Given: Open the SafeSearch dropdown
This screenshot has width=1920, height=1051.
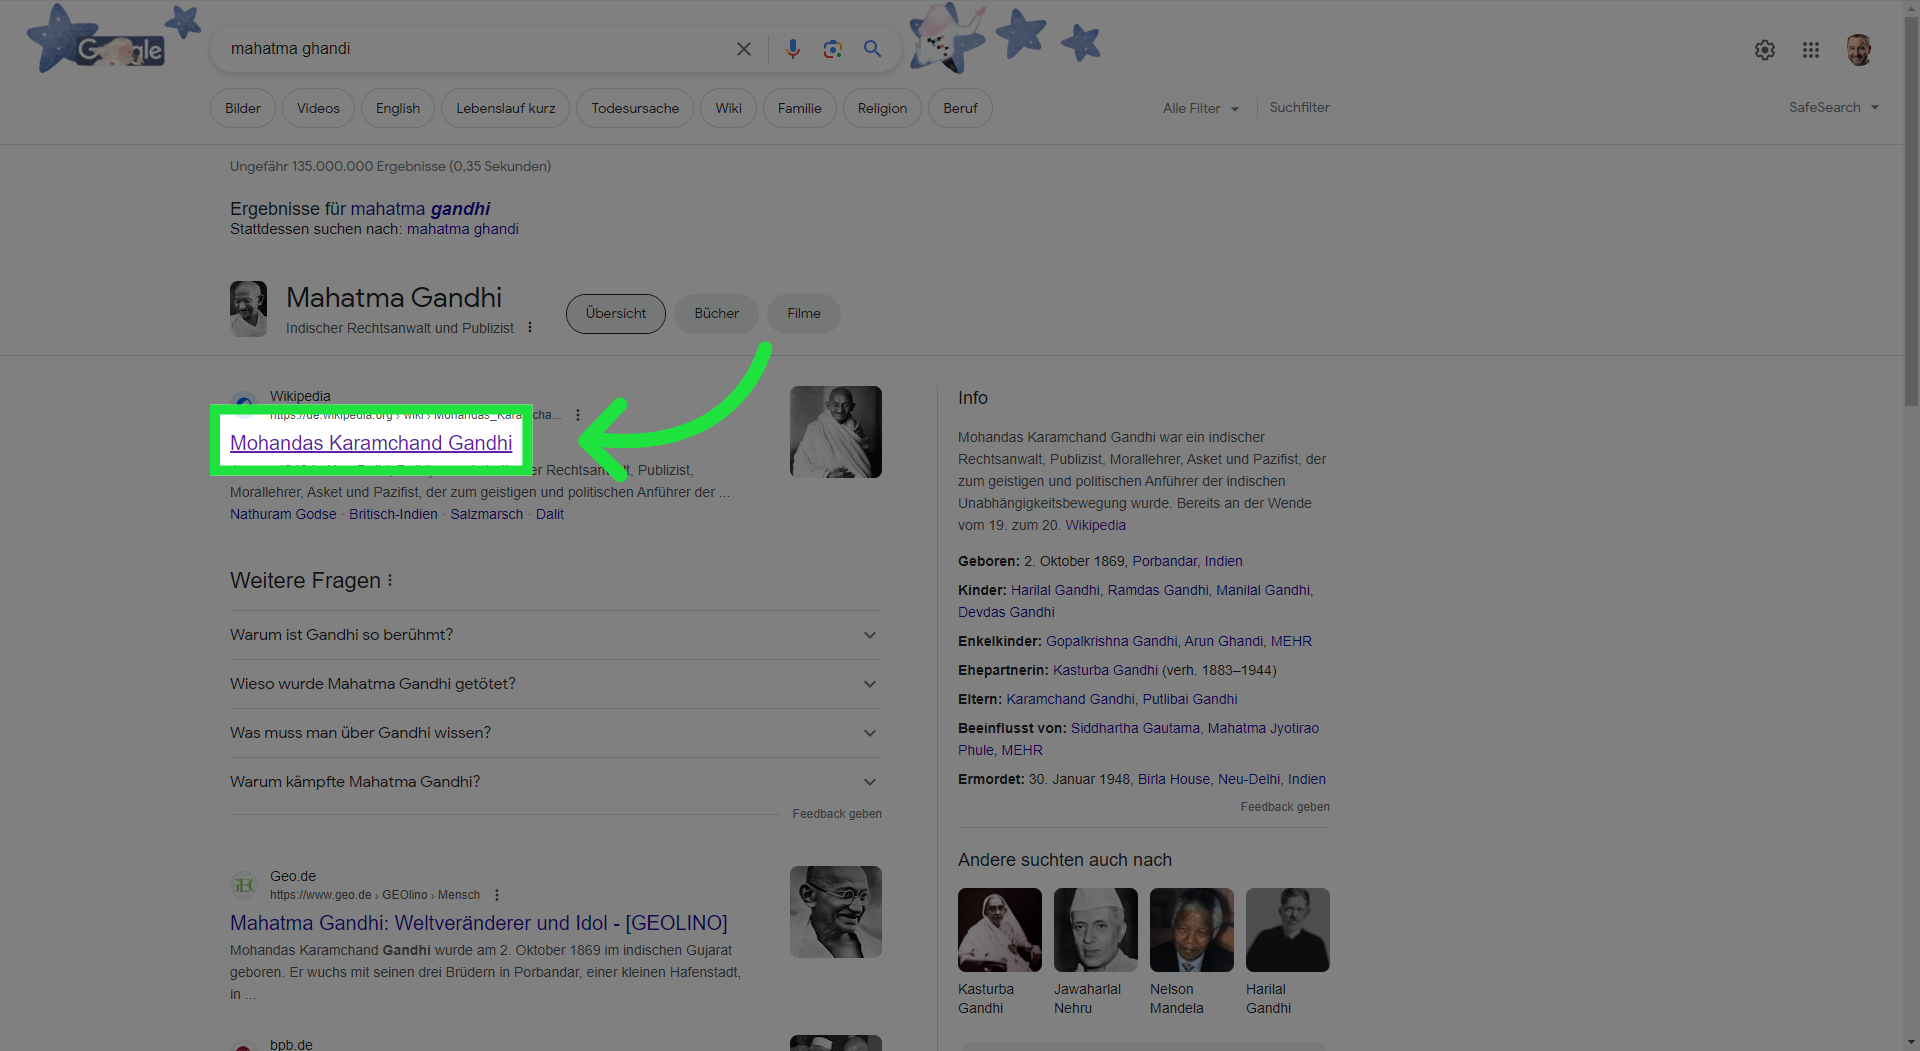Looking at the screenshot, I should click(x=1834, y=107).
